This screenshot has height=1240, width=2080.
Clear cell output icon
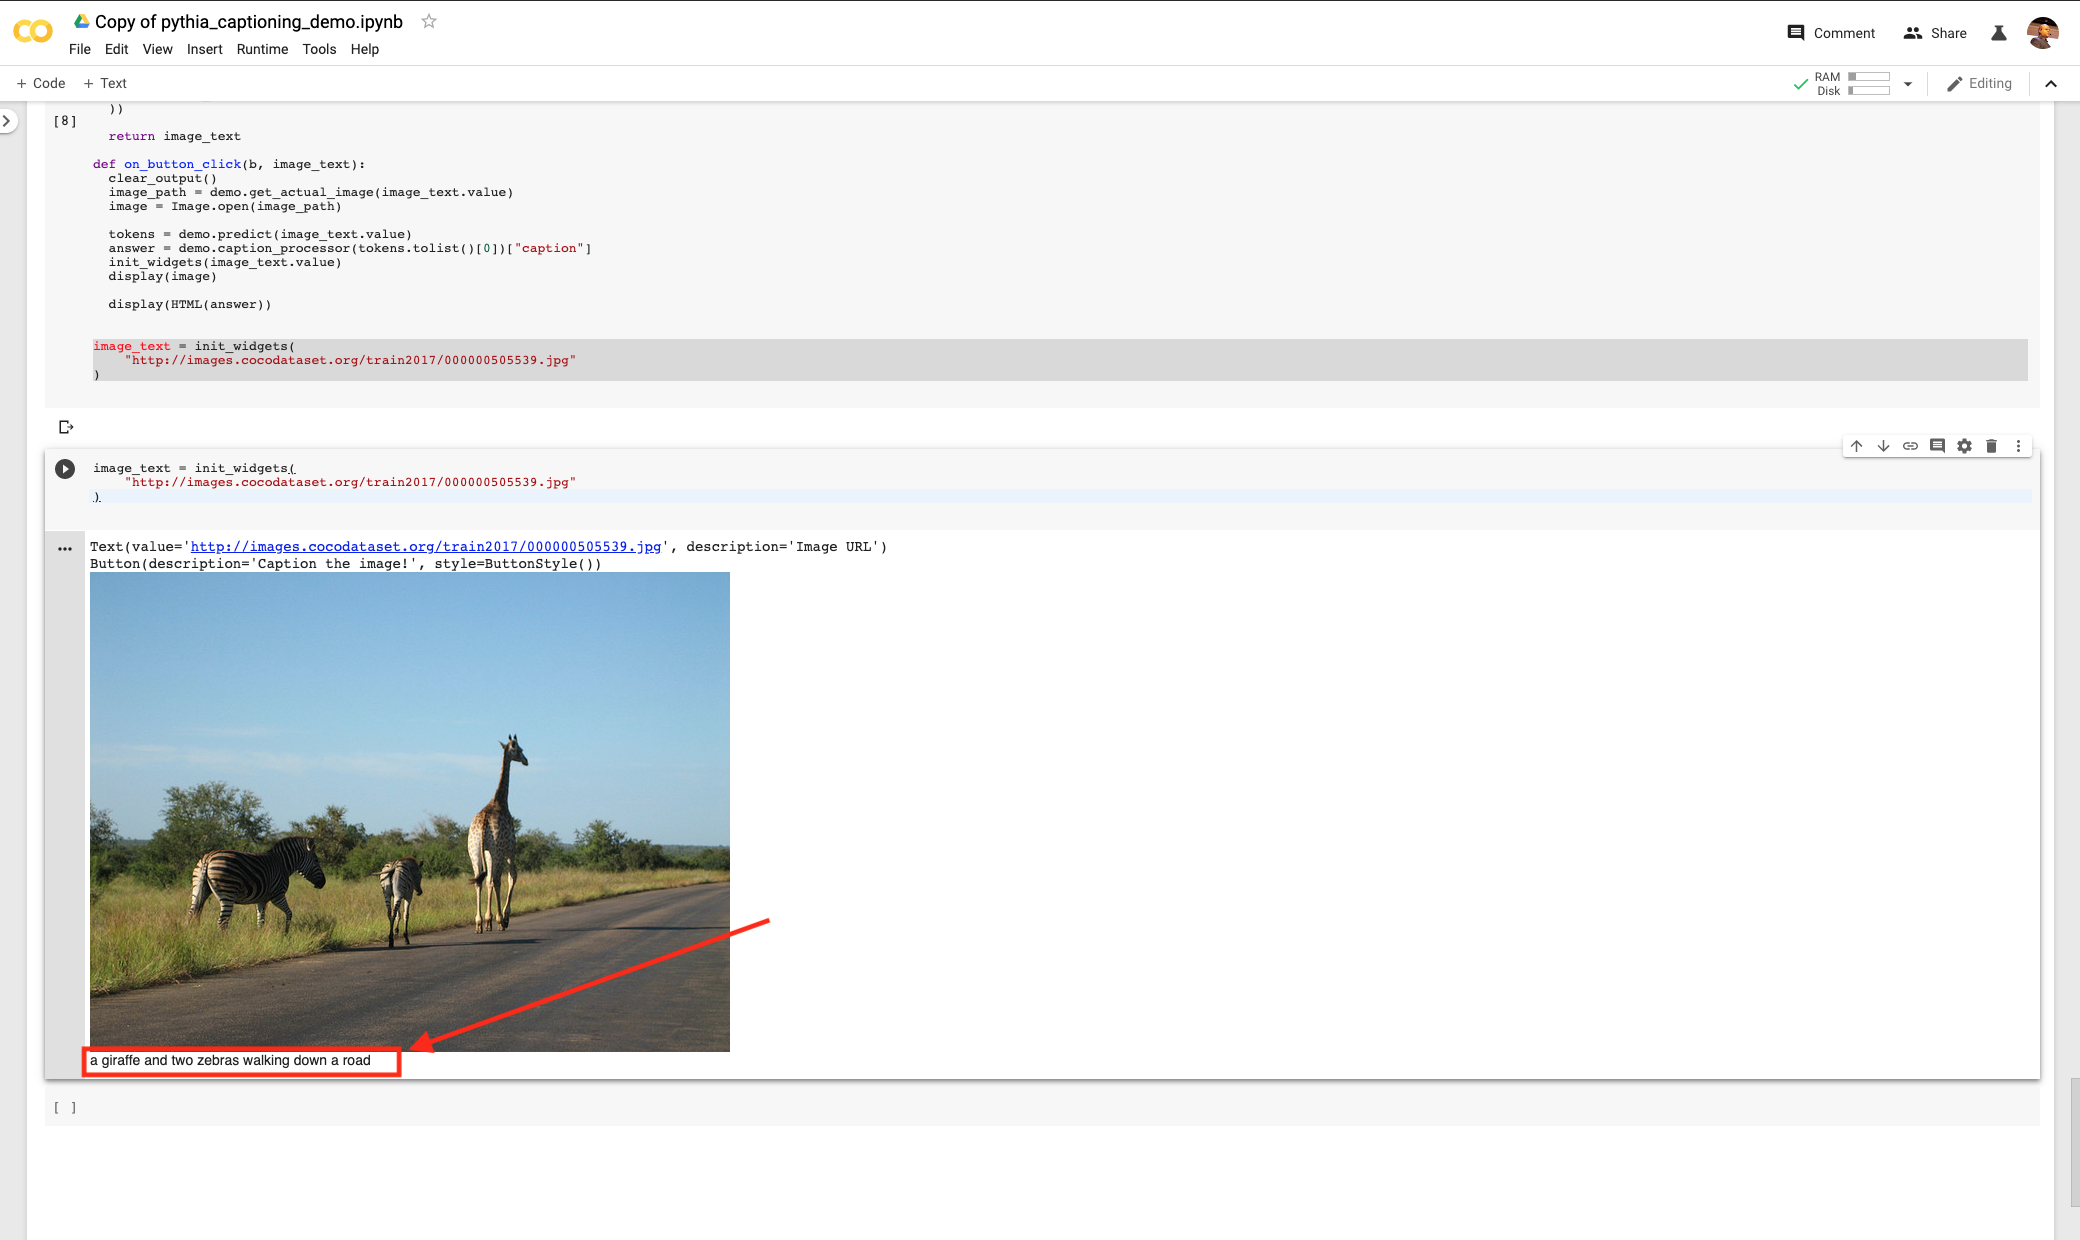66,427
